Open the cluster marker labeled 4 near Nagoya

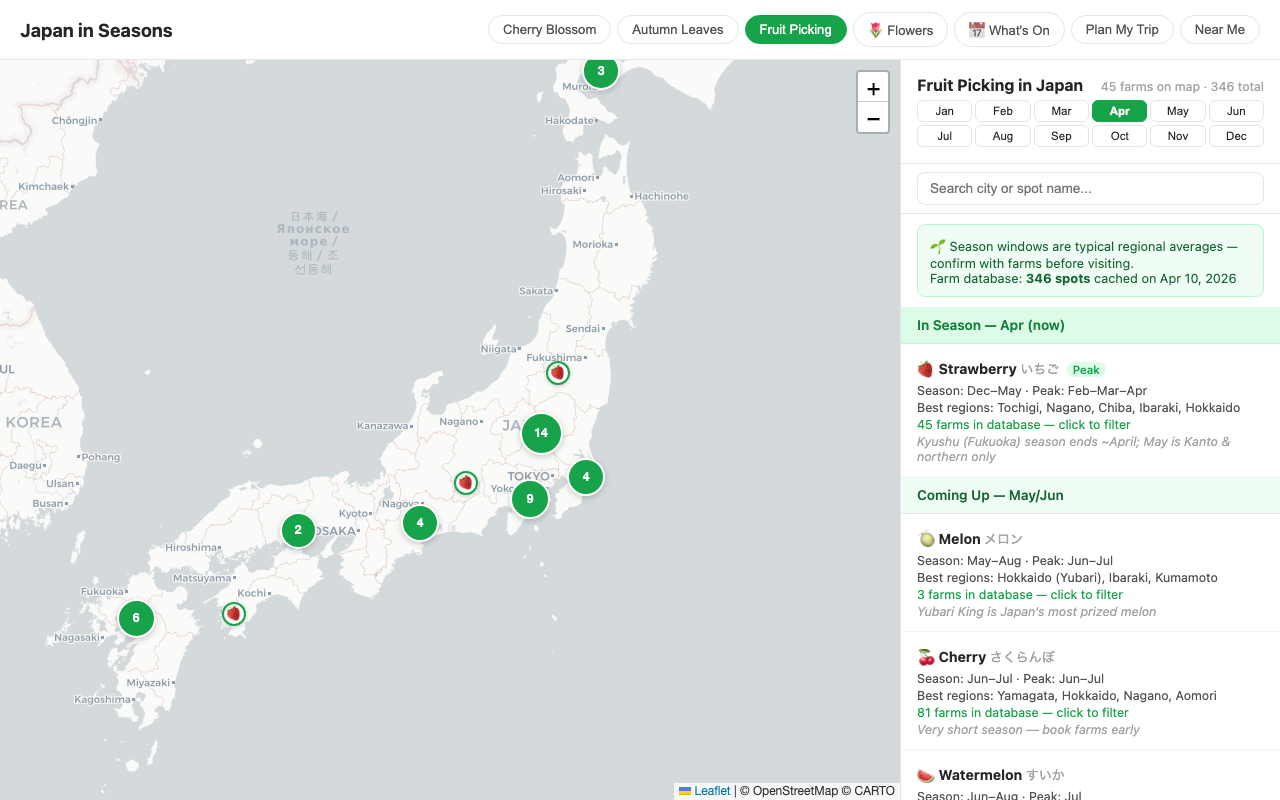point(420,522)
